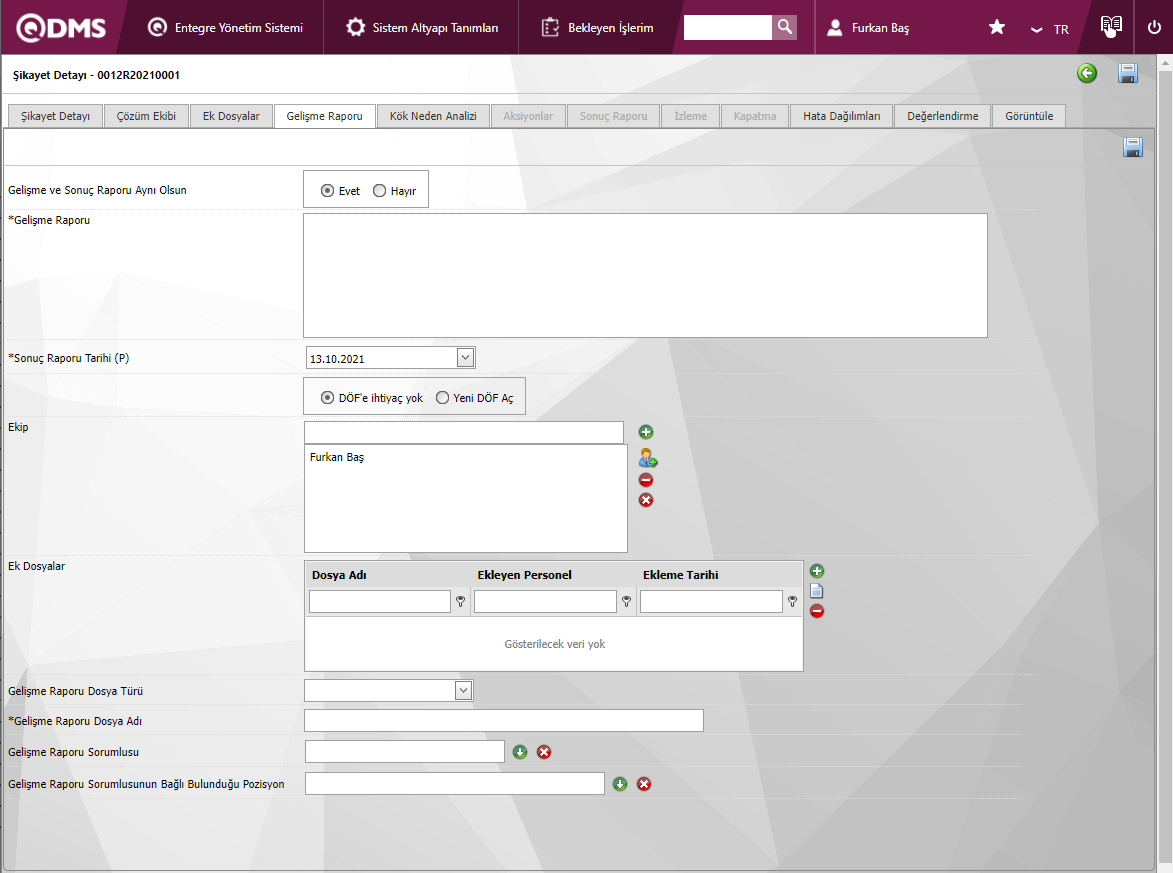
Task: Select the Hayır radio button
Action: 380,191
